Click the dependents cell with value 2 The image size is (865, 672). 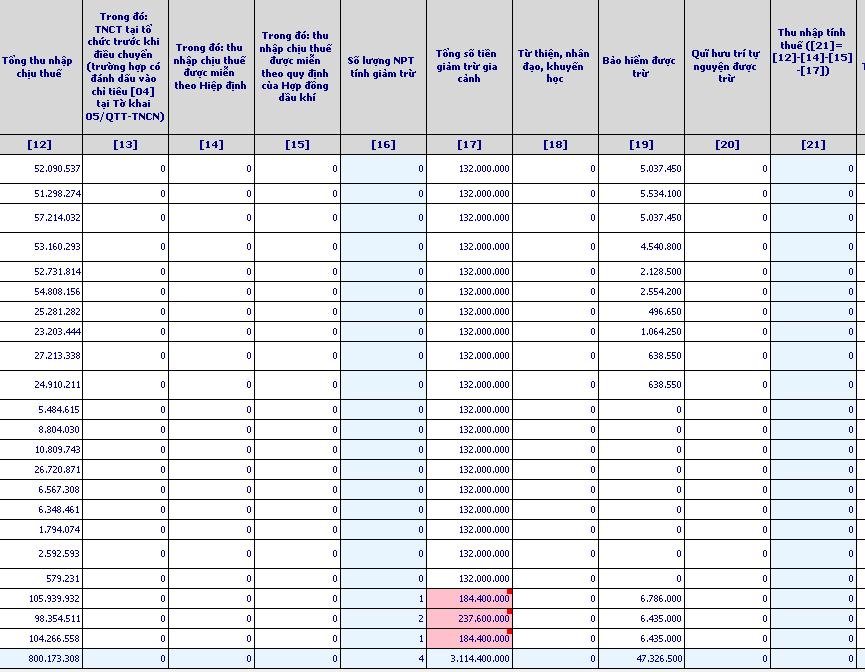click(383, 618)
